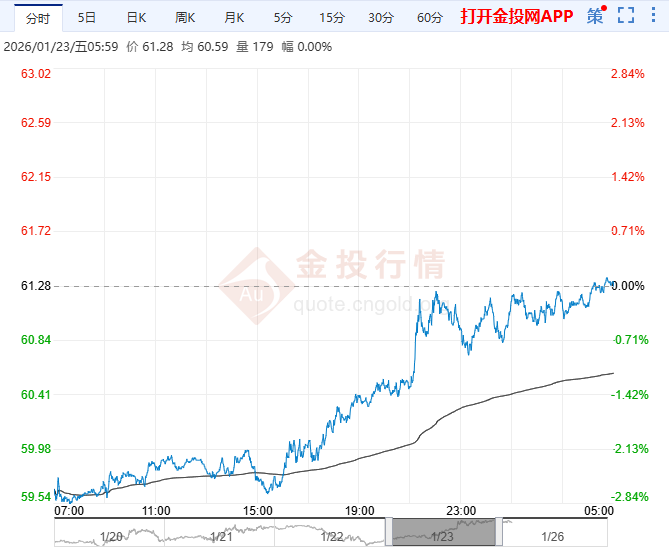This screenshot has width=670, height=547.
Task: Open the 打开金投网APP link
Action: (x=517, y=16)
